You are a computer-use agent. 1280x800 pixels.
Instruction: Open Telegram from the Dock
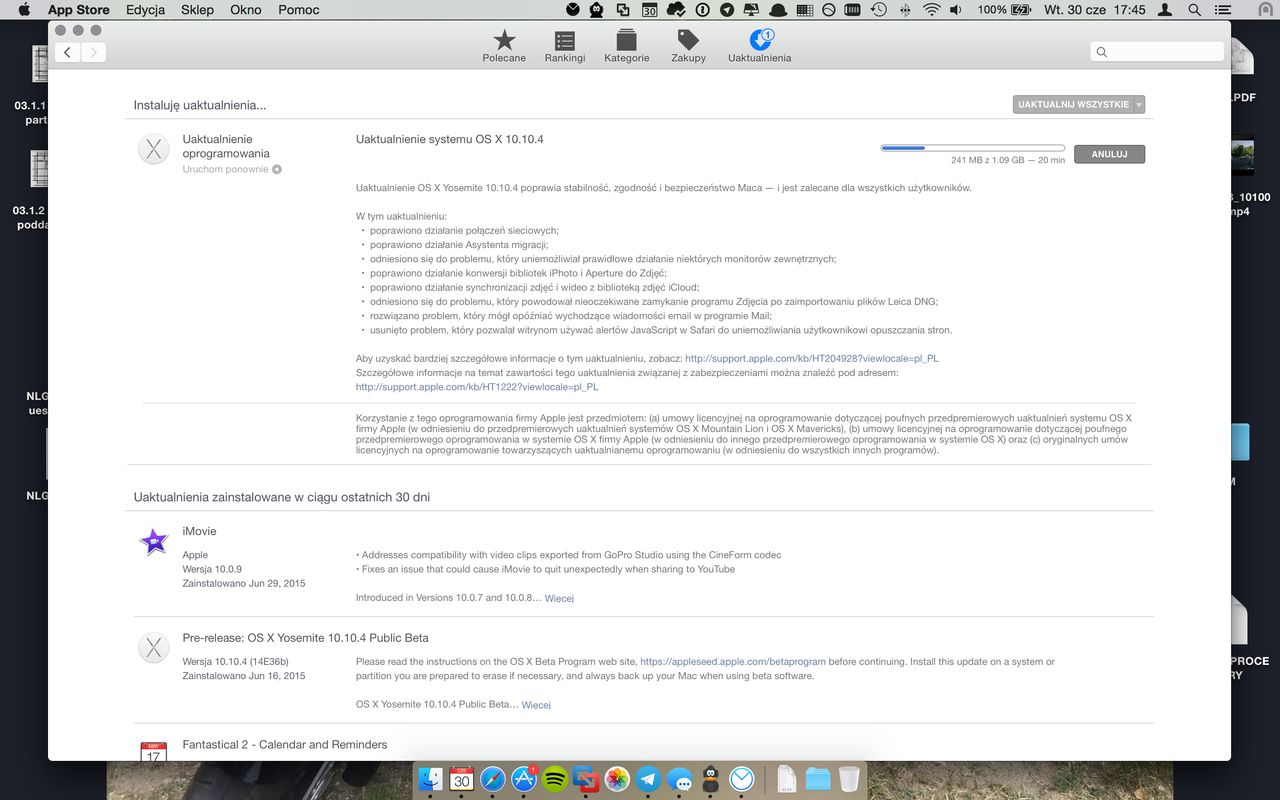tap(648, 779)
